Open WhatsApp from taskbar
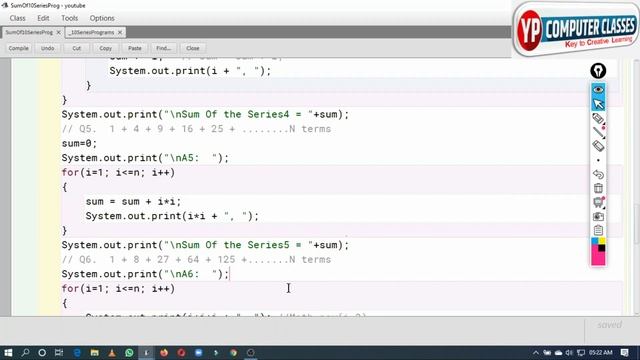The image size is (640, 360). [x=129, y=353]
